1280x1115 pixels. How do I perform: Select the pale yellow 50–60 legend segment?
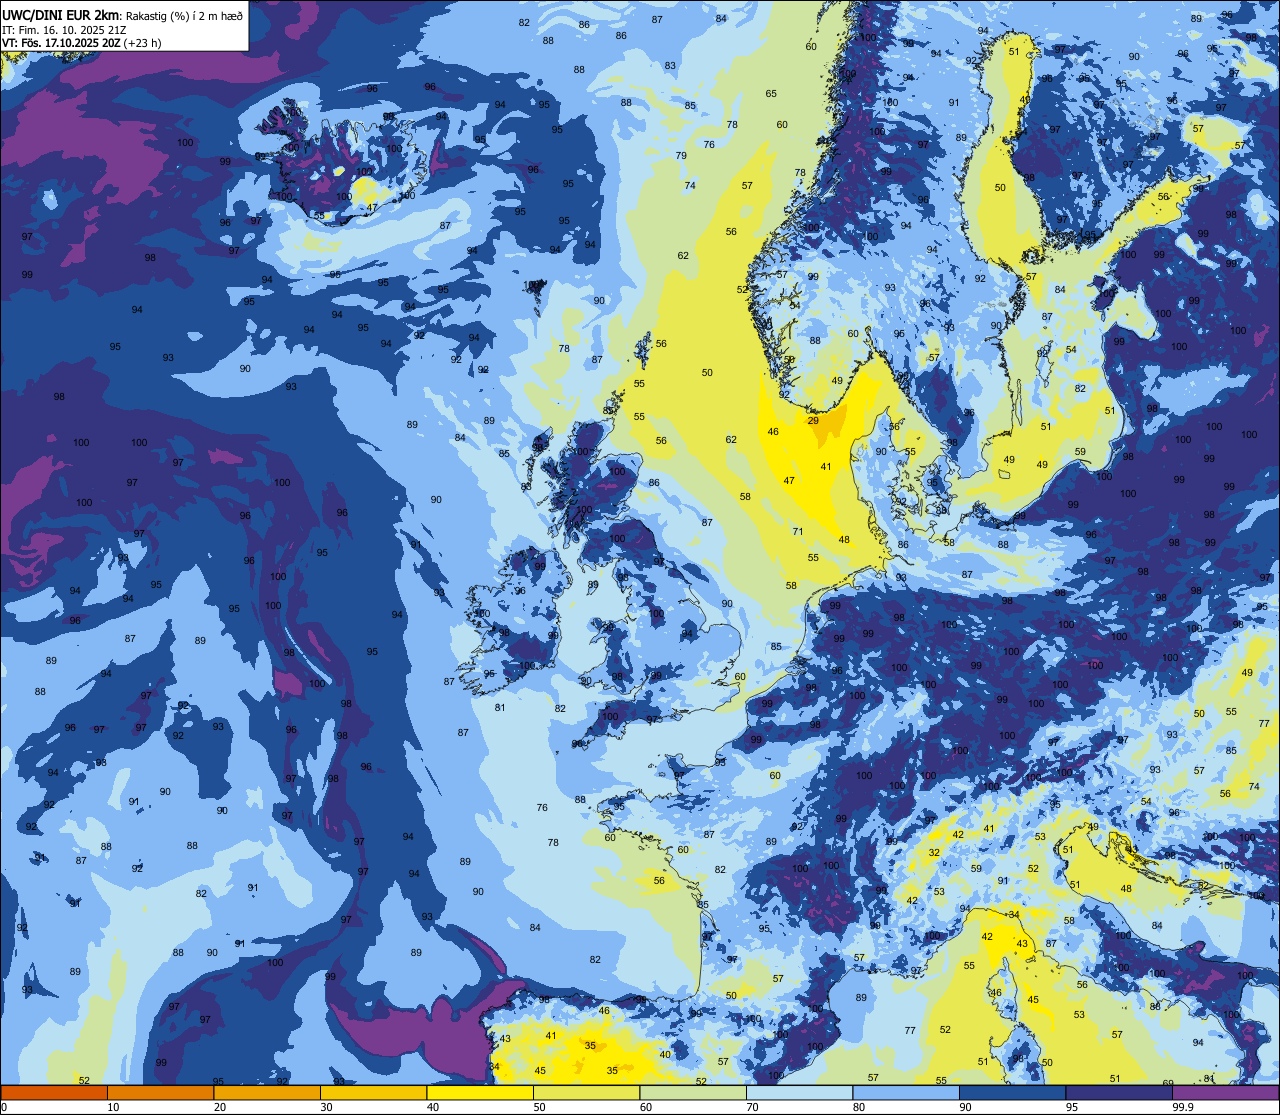pyautogui.click(x=586, y=1093)
